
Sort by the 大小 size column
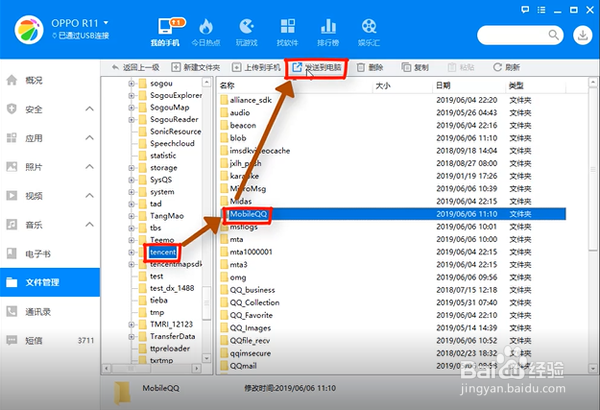point(402,86)
